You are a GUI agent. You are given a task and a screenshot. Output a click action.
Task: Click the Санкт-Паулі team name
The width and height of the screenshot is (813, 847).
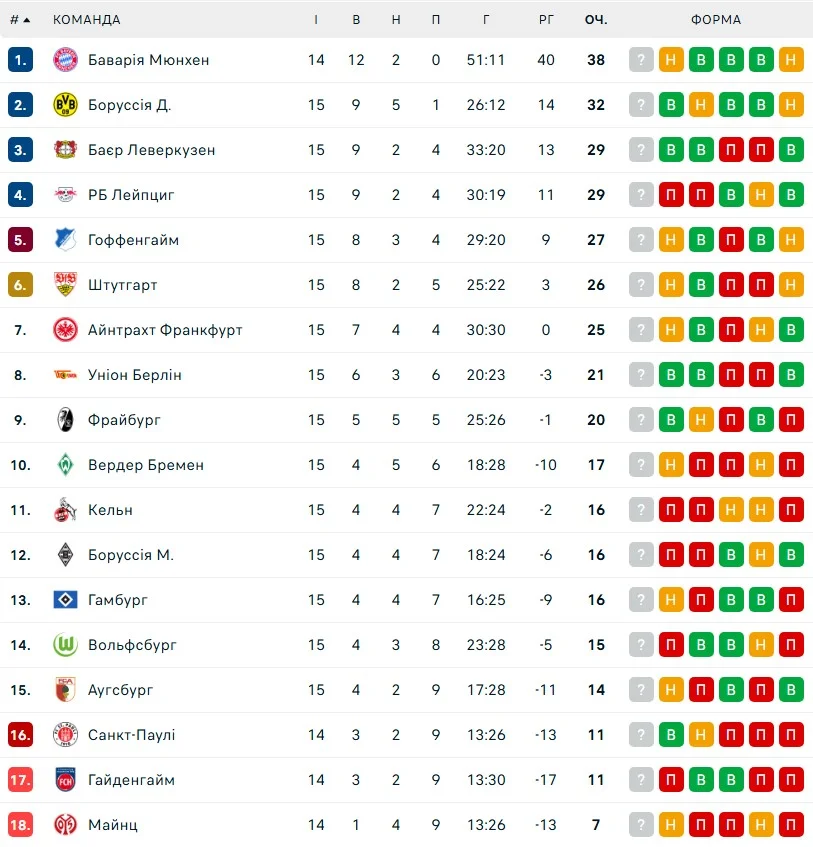[x=131, y=735]
